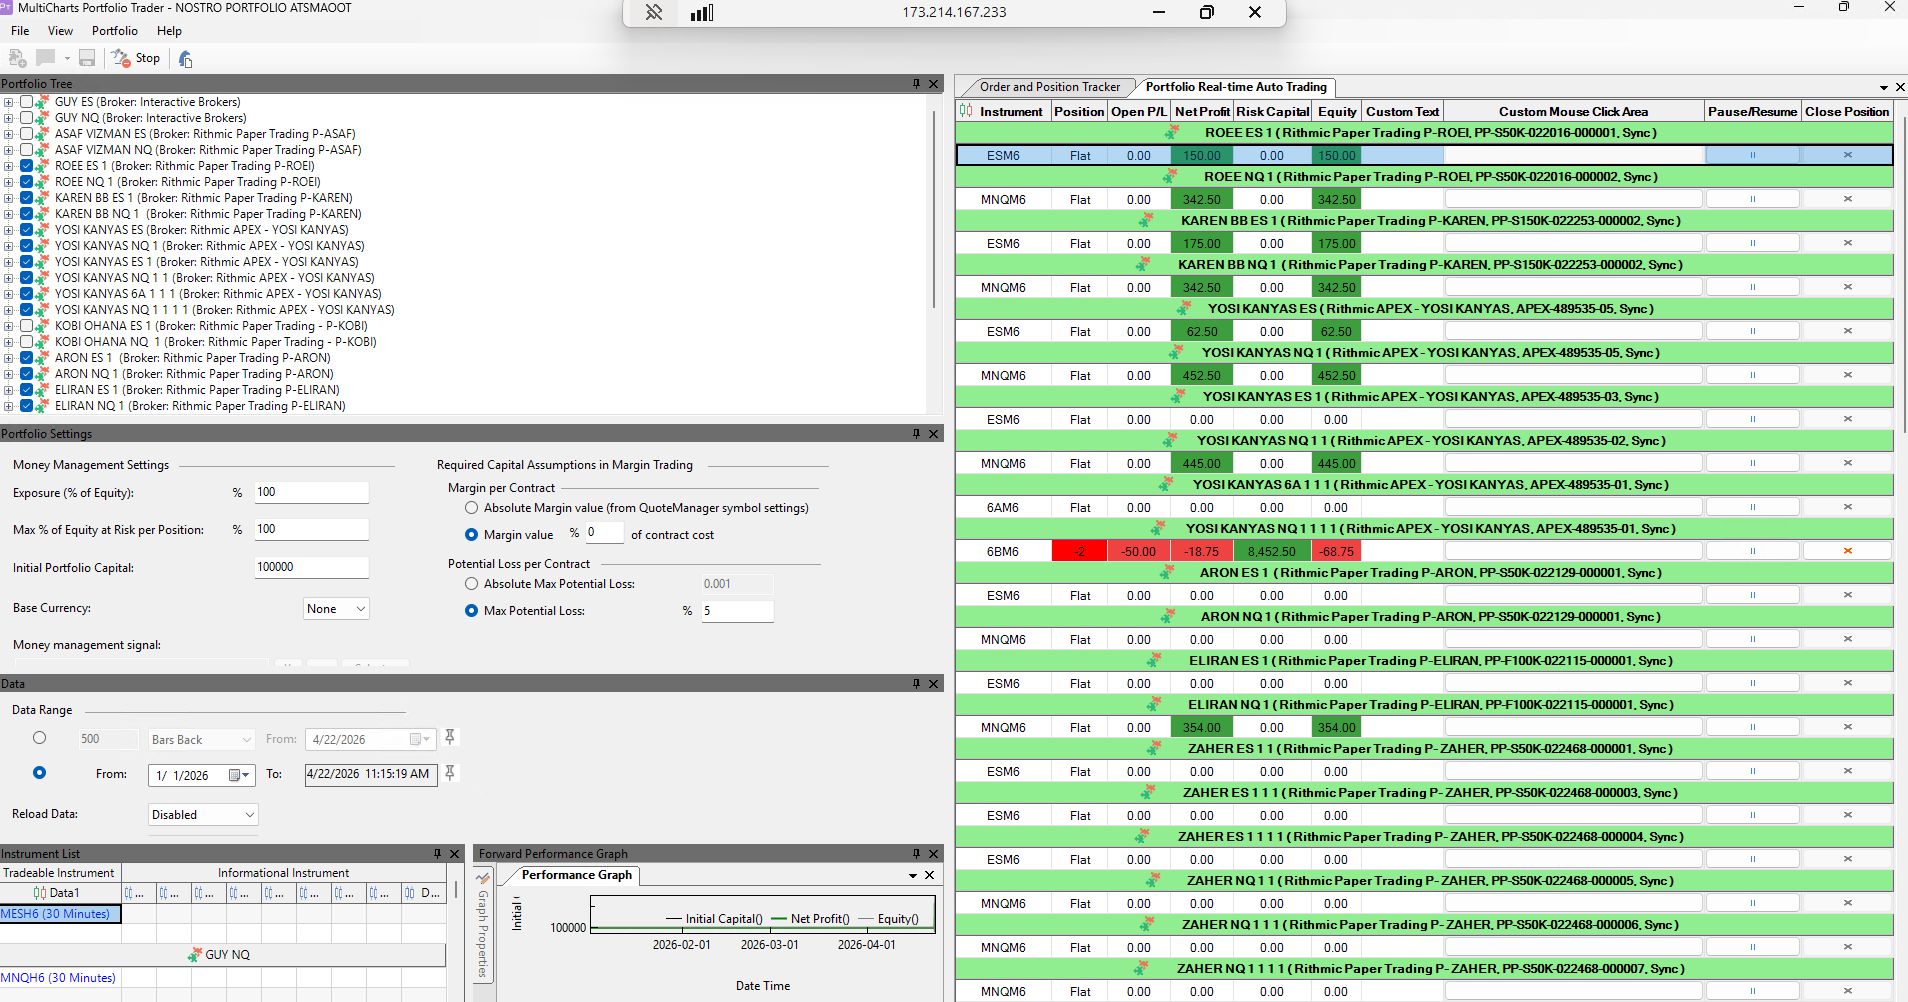1908x1002 pixels.
Task: Expand the GUY NQ tree node
Action: [8, 118]
